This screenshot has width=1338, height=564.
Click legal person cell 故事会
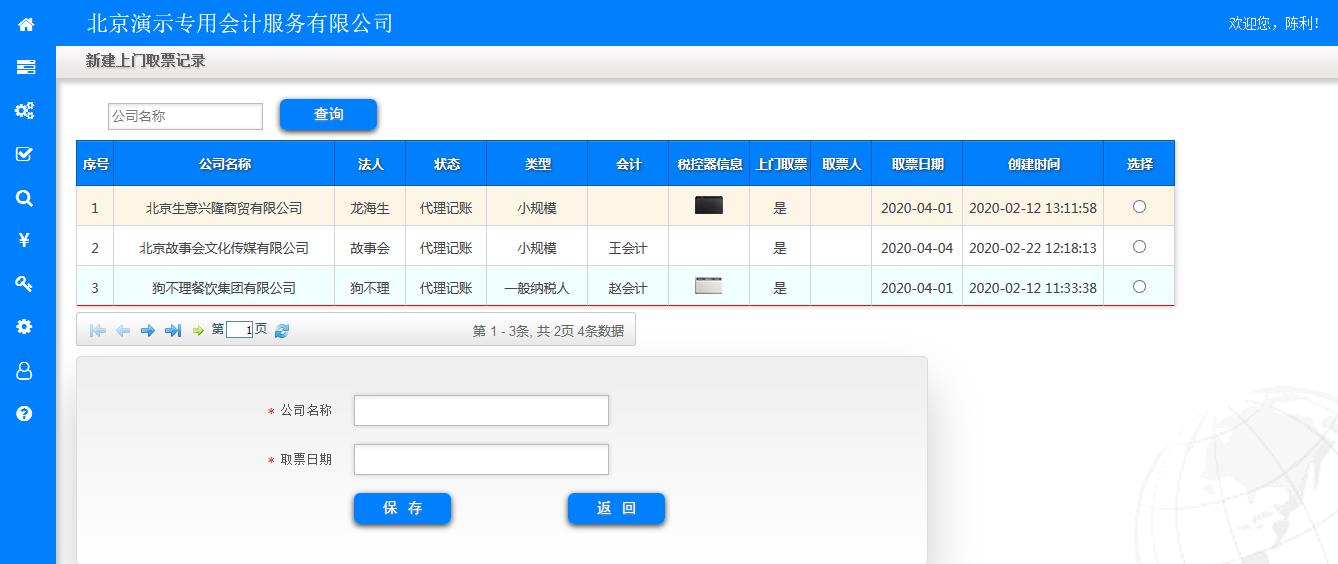(x=370, y=248)
